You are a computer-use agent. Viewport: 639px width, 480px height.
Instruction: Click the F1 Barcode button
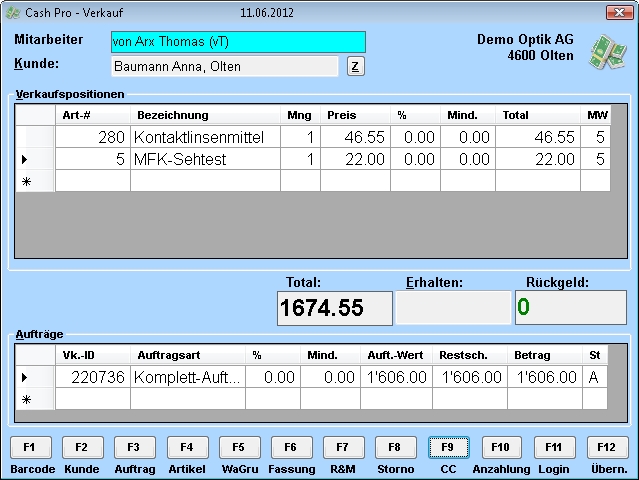pyautogui.click(x=31, y=447)
